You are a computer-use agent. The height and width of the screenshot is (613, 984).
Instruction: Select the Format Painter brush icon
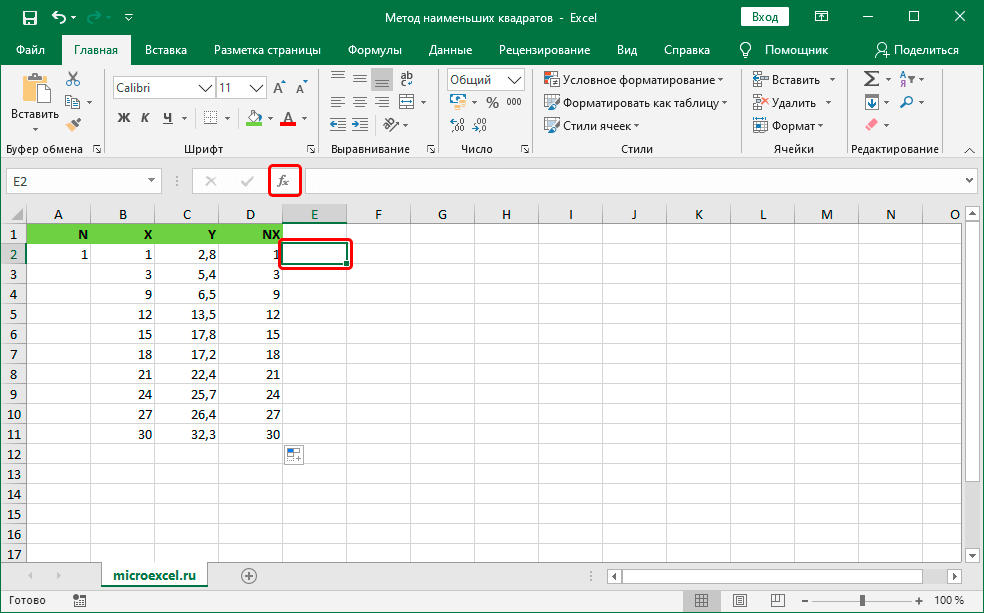point(73,124)
